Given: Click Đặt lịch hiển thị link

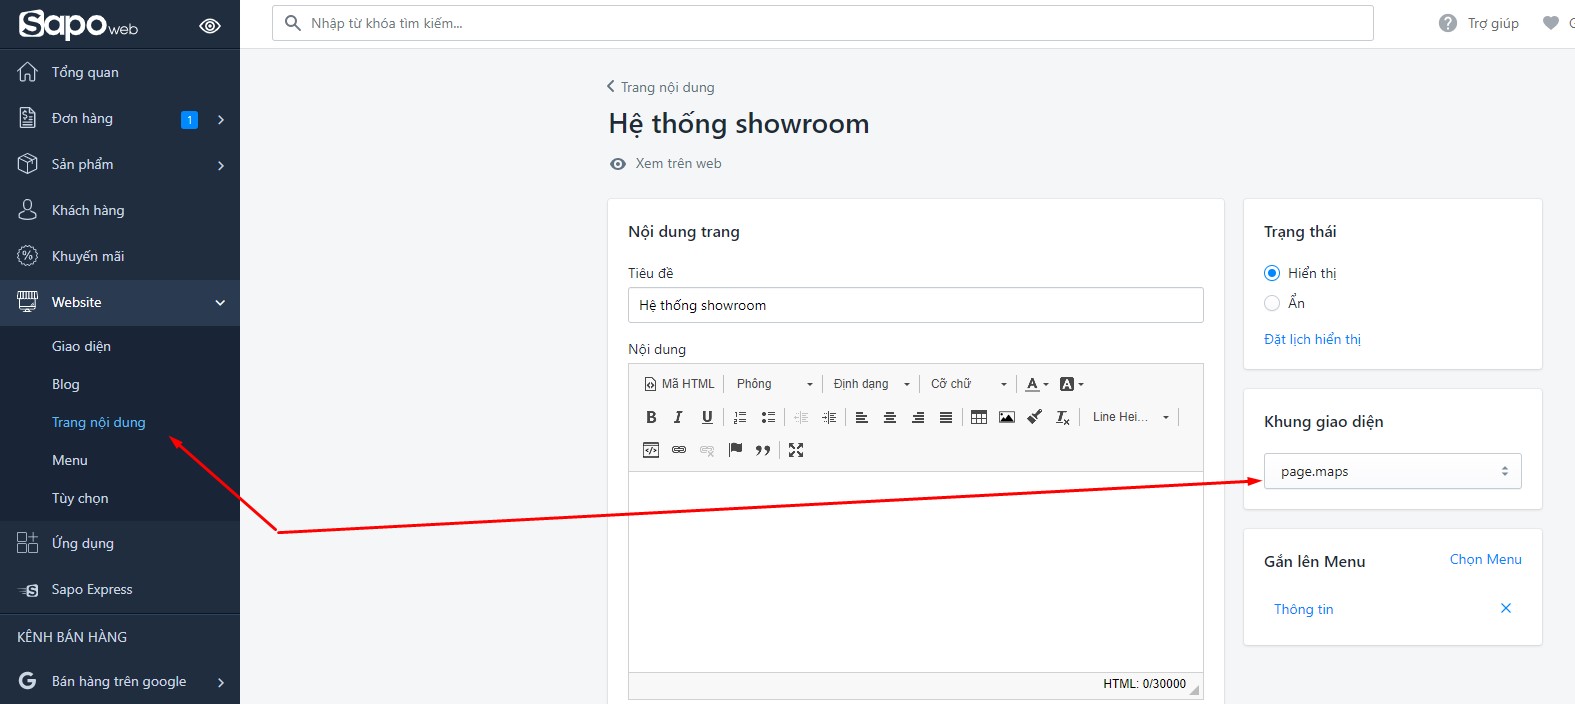Looking at the screenshot, I should (1312, 339).
